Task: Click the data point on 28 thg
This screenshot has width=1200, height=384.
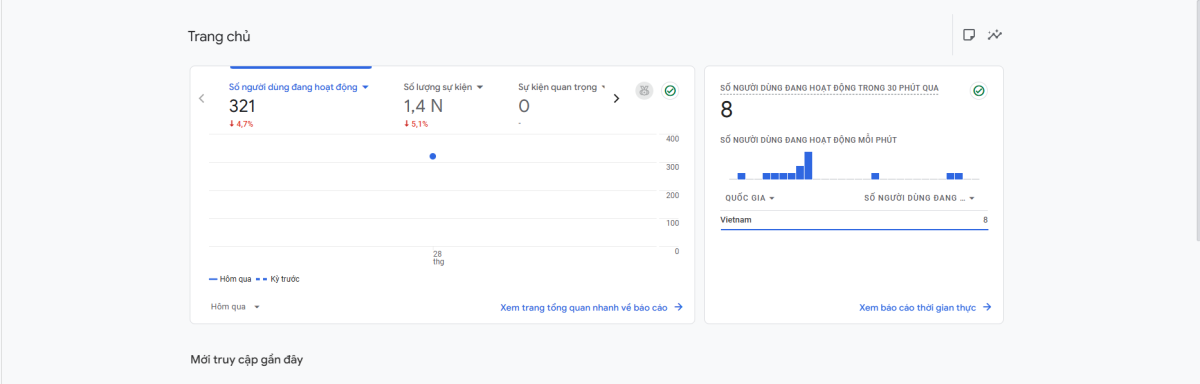Action: tap(433, 156)
